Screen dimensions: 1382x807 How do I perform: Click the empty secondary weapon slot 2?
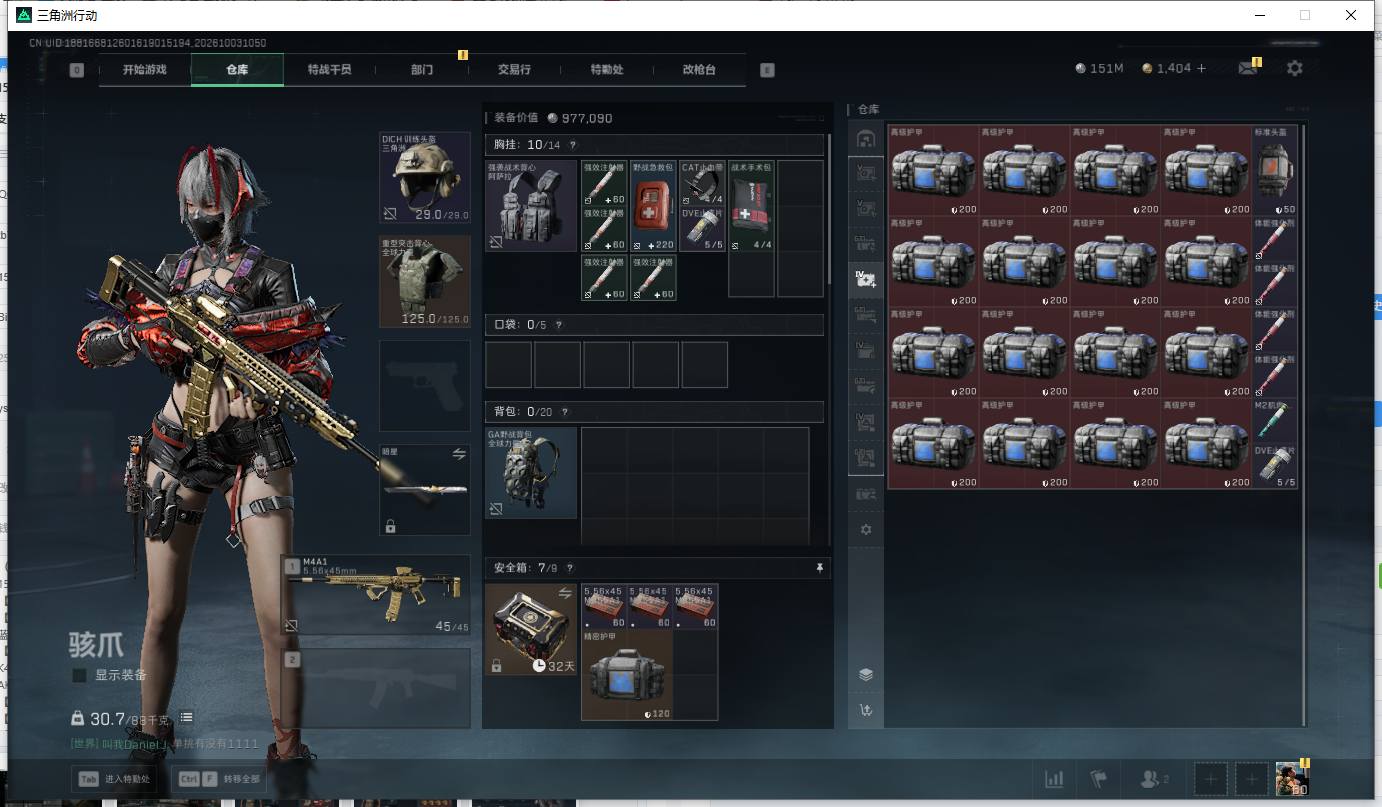[377, 688]
